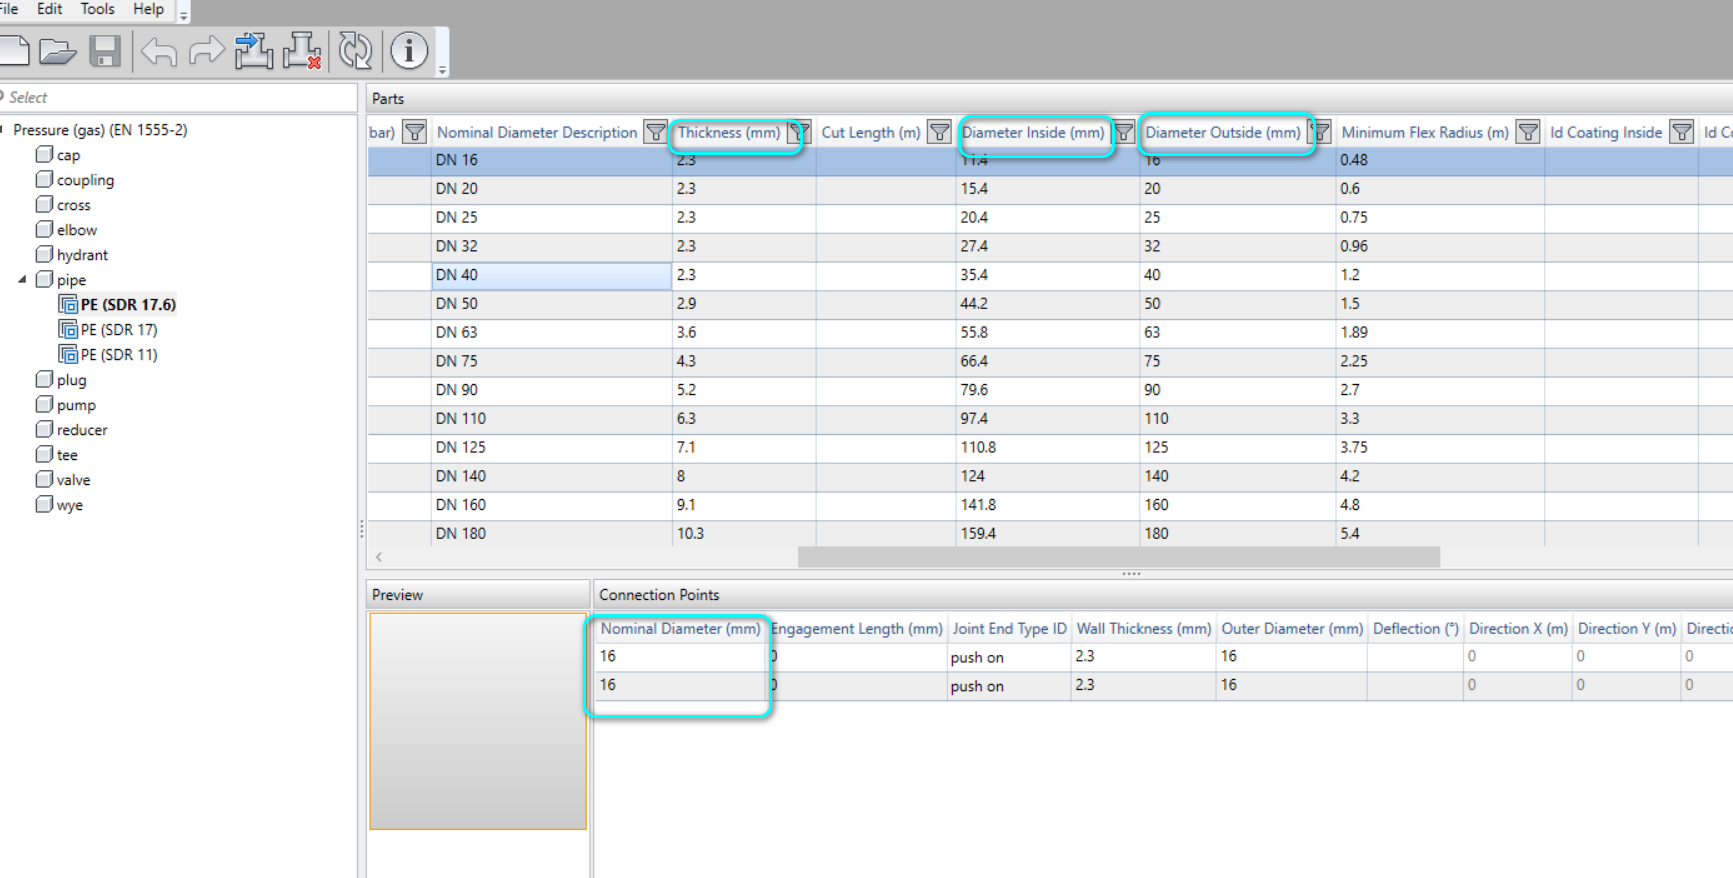The height and width of the screenshot is (878, 1733).
Task: Filter the Nominal Diameter Description column
Action: coord(655,132)
